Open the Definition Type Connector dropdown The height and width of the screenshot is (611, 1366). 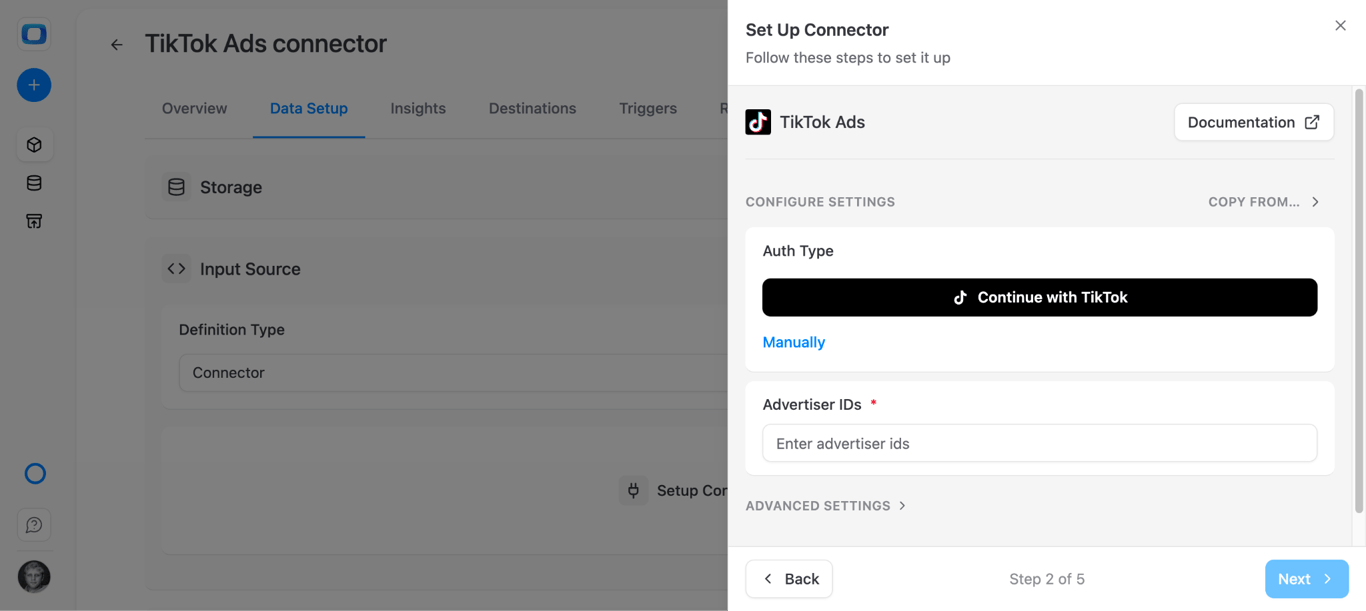(453, 372)
